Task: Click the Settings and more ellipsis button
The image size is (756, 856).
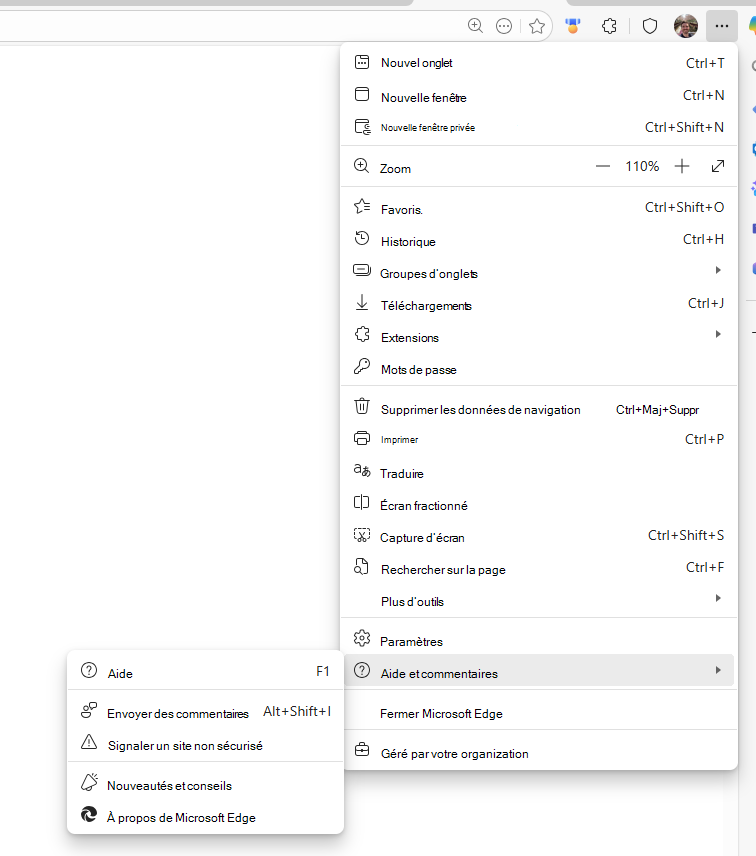Action: click(722, 26)
